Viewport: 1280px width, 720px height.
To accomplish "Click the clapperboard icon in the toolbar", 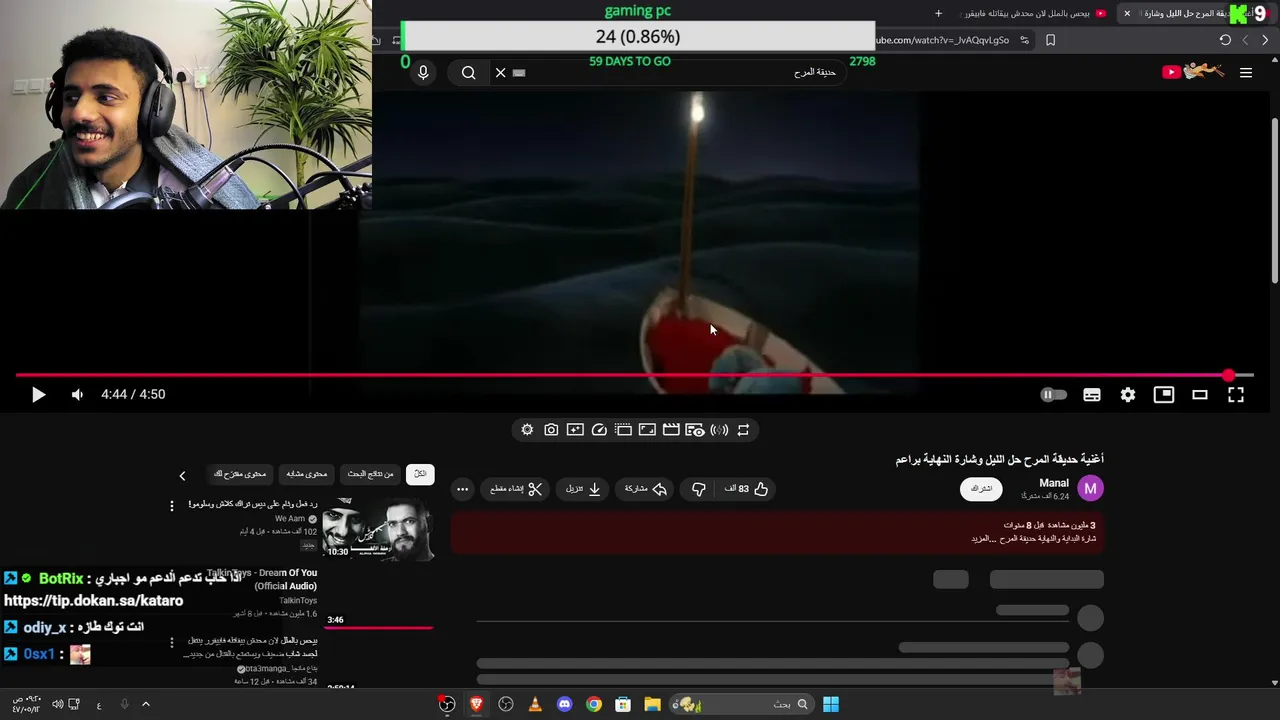I will 671,430.
